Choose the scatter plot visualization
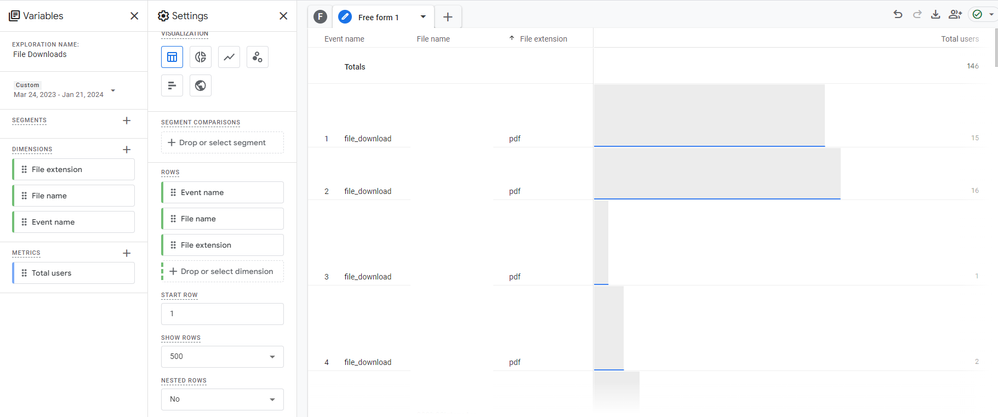 coord(257,57)
